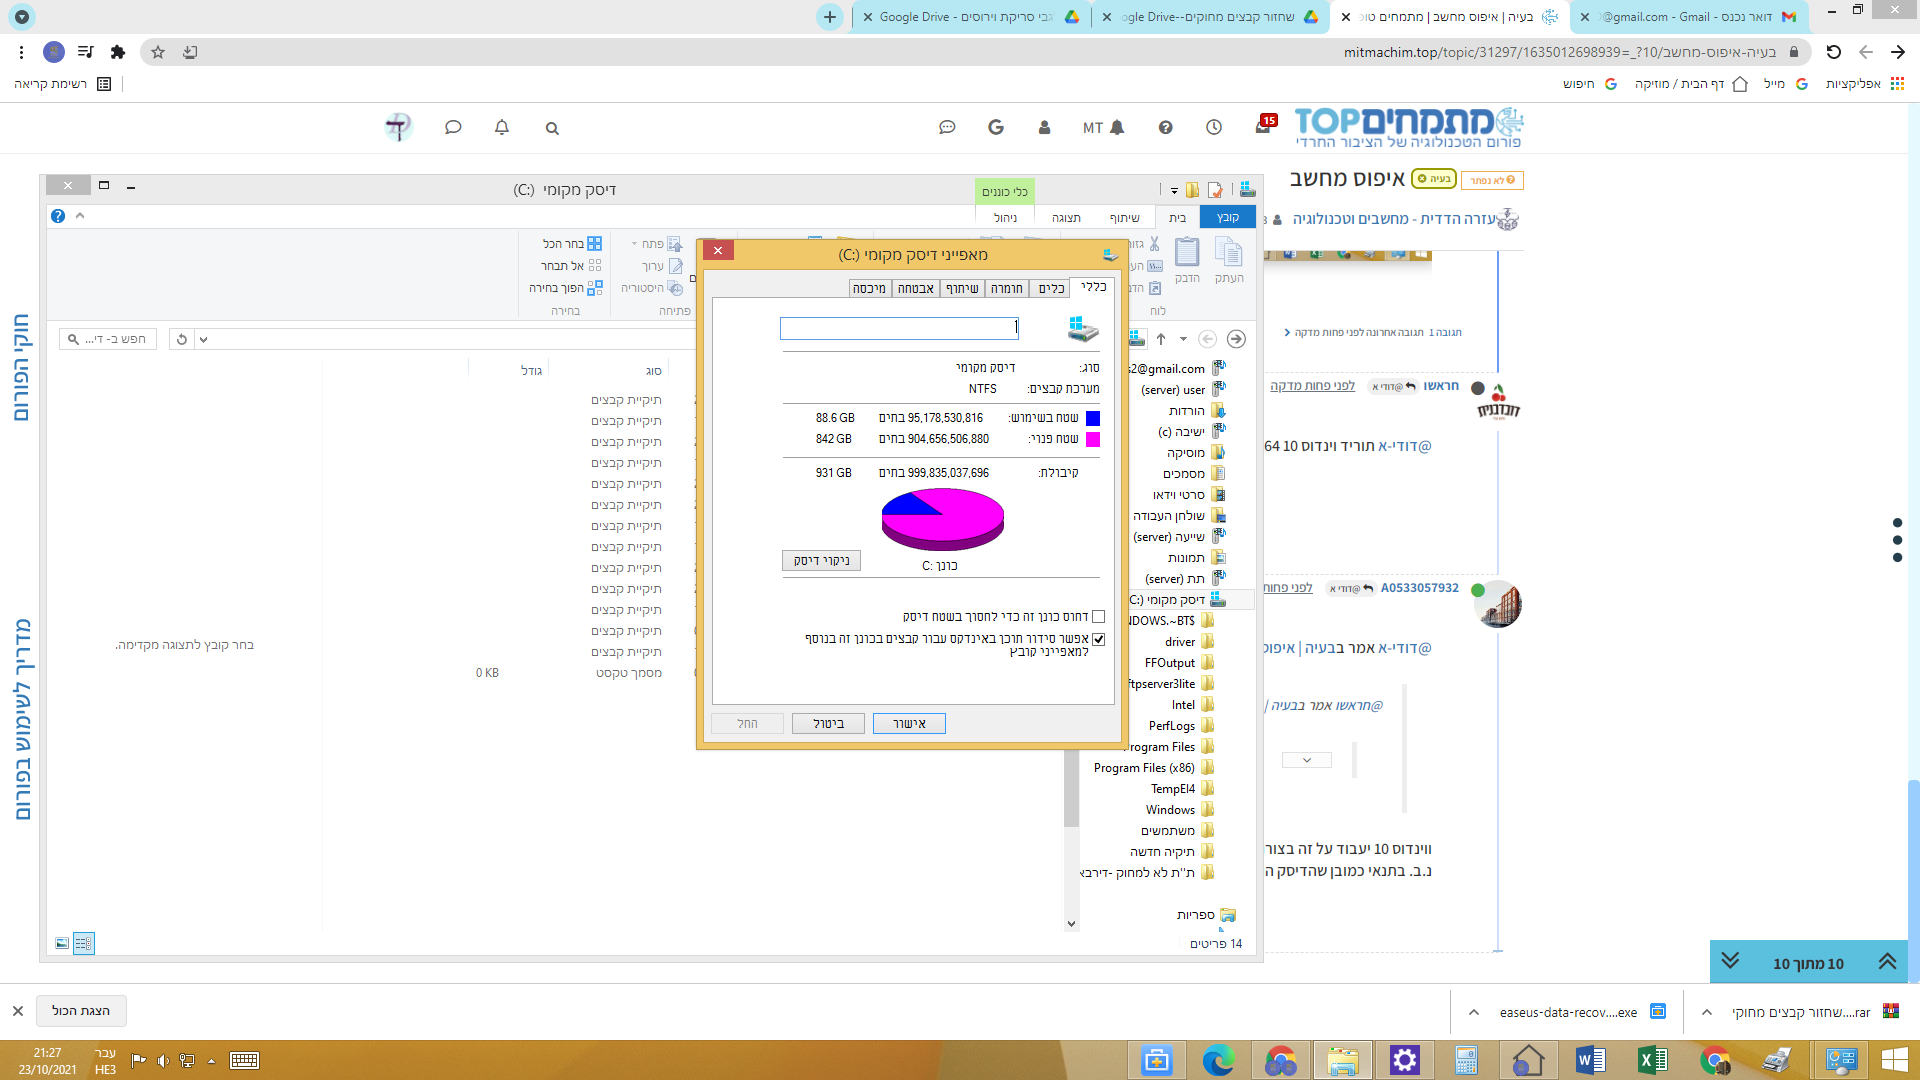1920x1080 pixels.
Task: Open user A0533057932 profile link
Action: click(1419, 588)
